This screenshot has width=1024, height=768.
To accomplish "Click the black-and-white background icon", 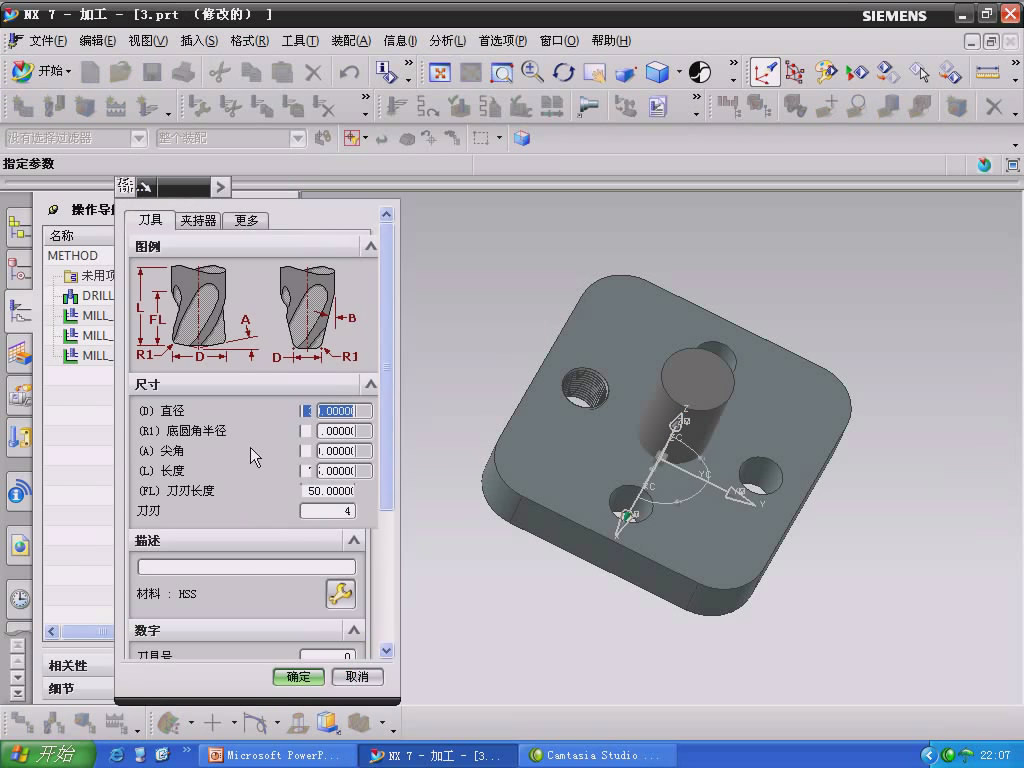I will click(699, 72).
